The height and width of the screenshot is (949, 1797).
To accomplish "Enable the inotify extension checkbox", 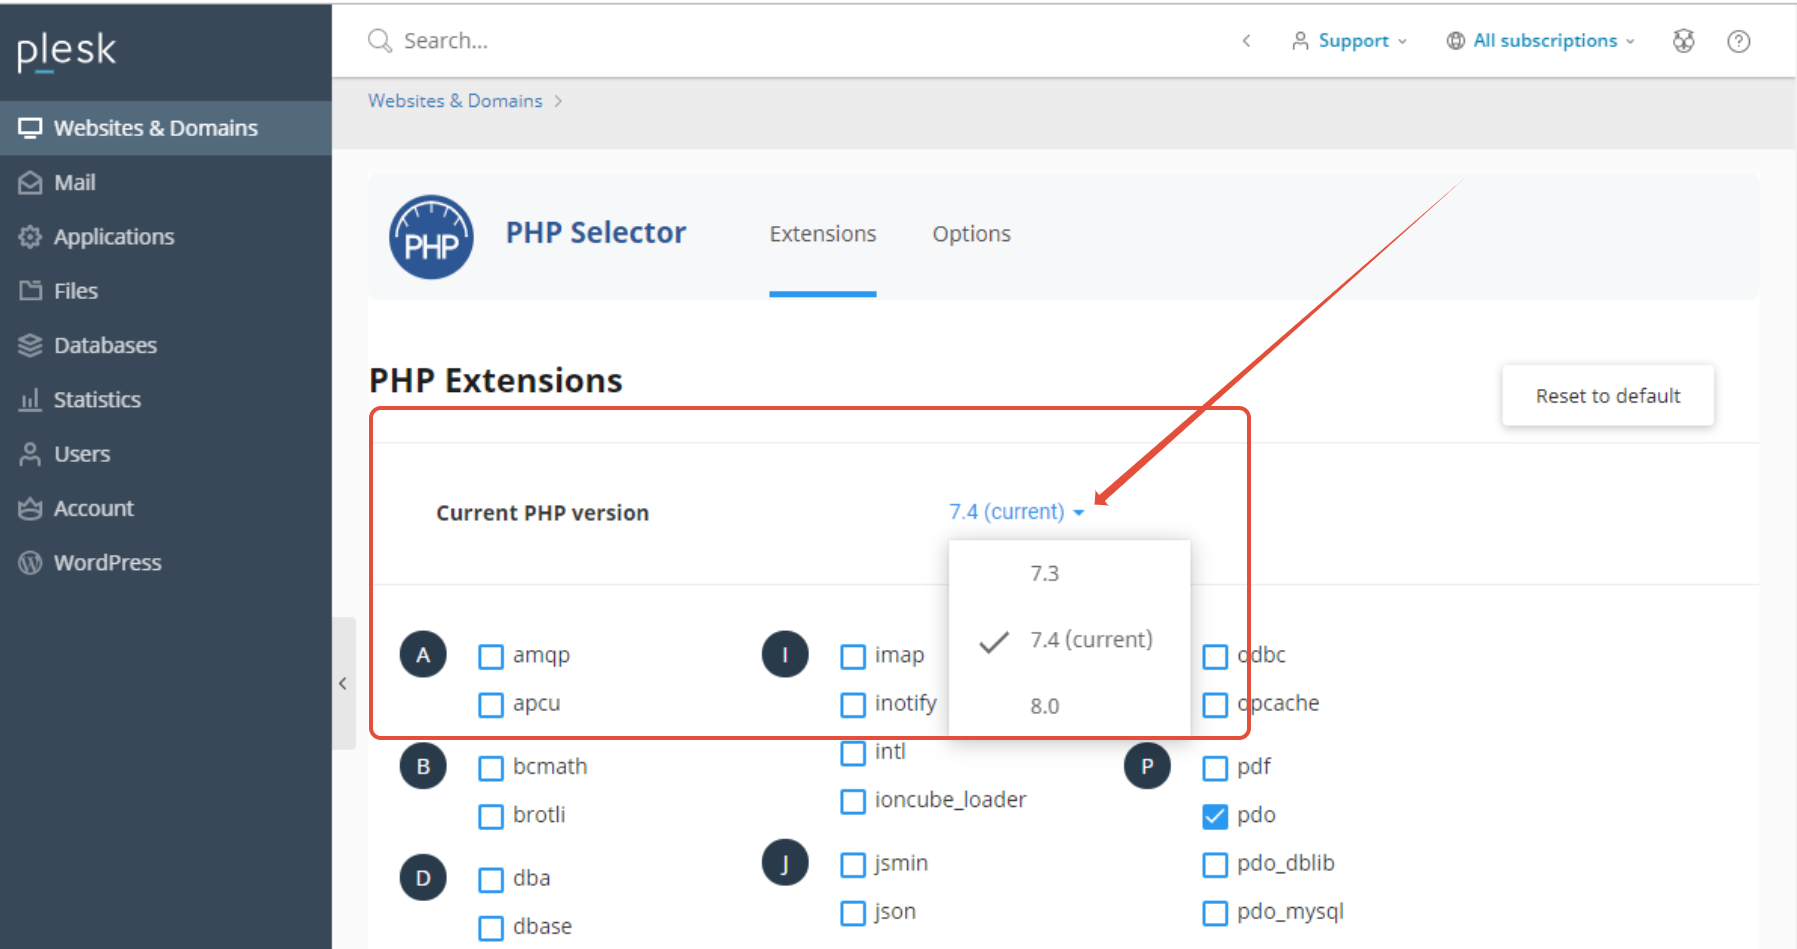I will pos(853,705).
